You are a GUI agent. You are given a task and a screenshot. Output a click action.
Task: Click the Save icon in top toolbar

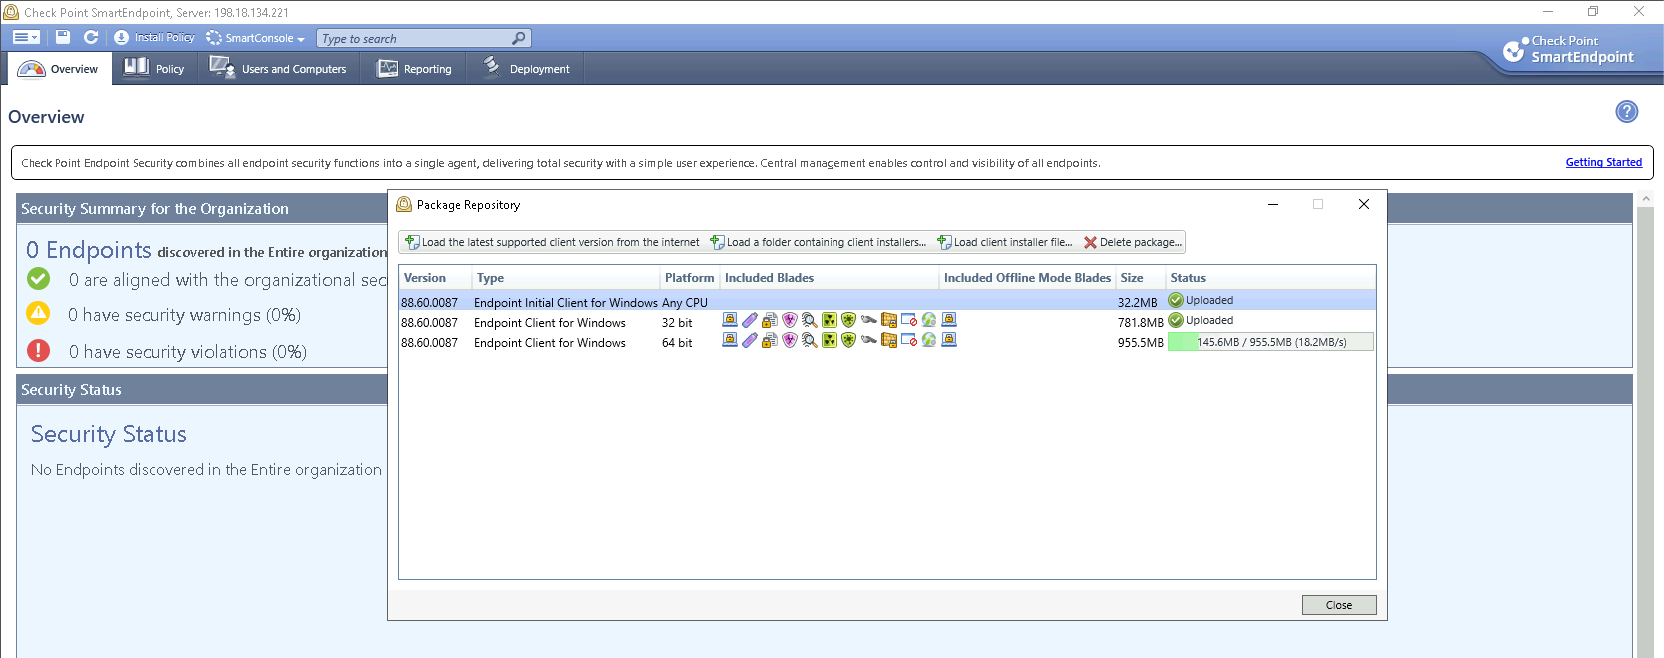click(x=63, y=37)
